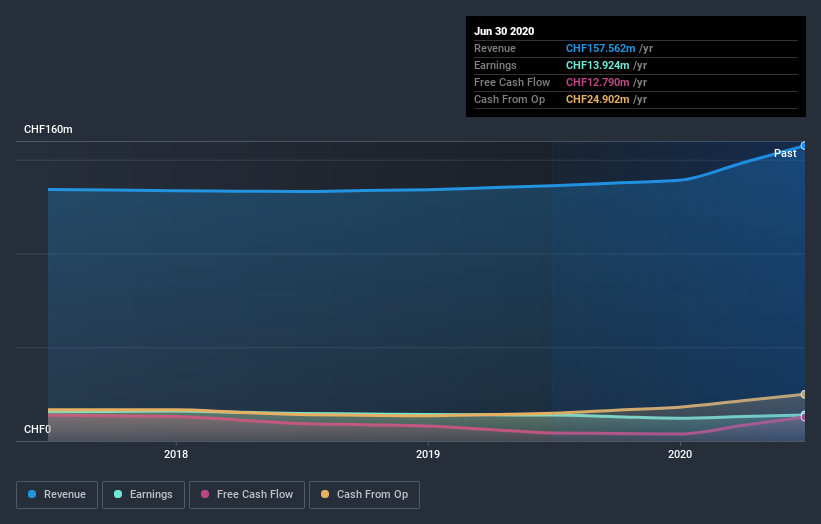This screenshot has height=524, width=821.
Task: Click the Cash From Op label in tooltip
Action: [x=509, y=99]
